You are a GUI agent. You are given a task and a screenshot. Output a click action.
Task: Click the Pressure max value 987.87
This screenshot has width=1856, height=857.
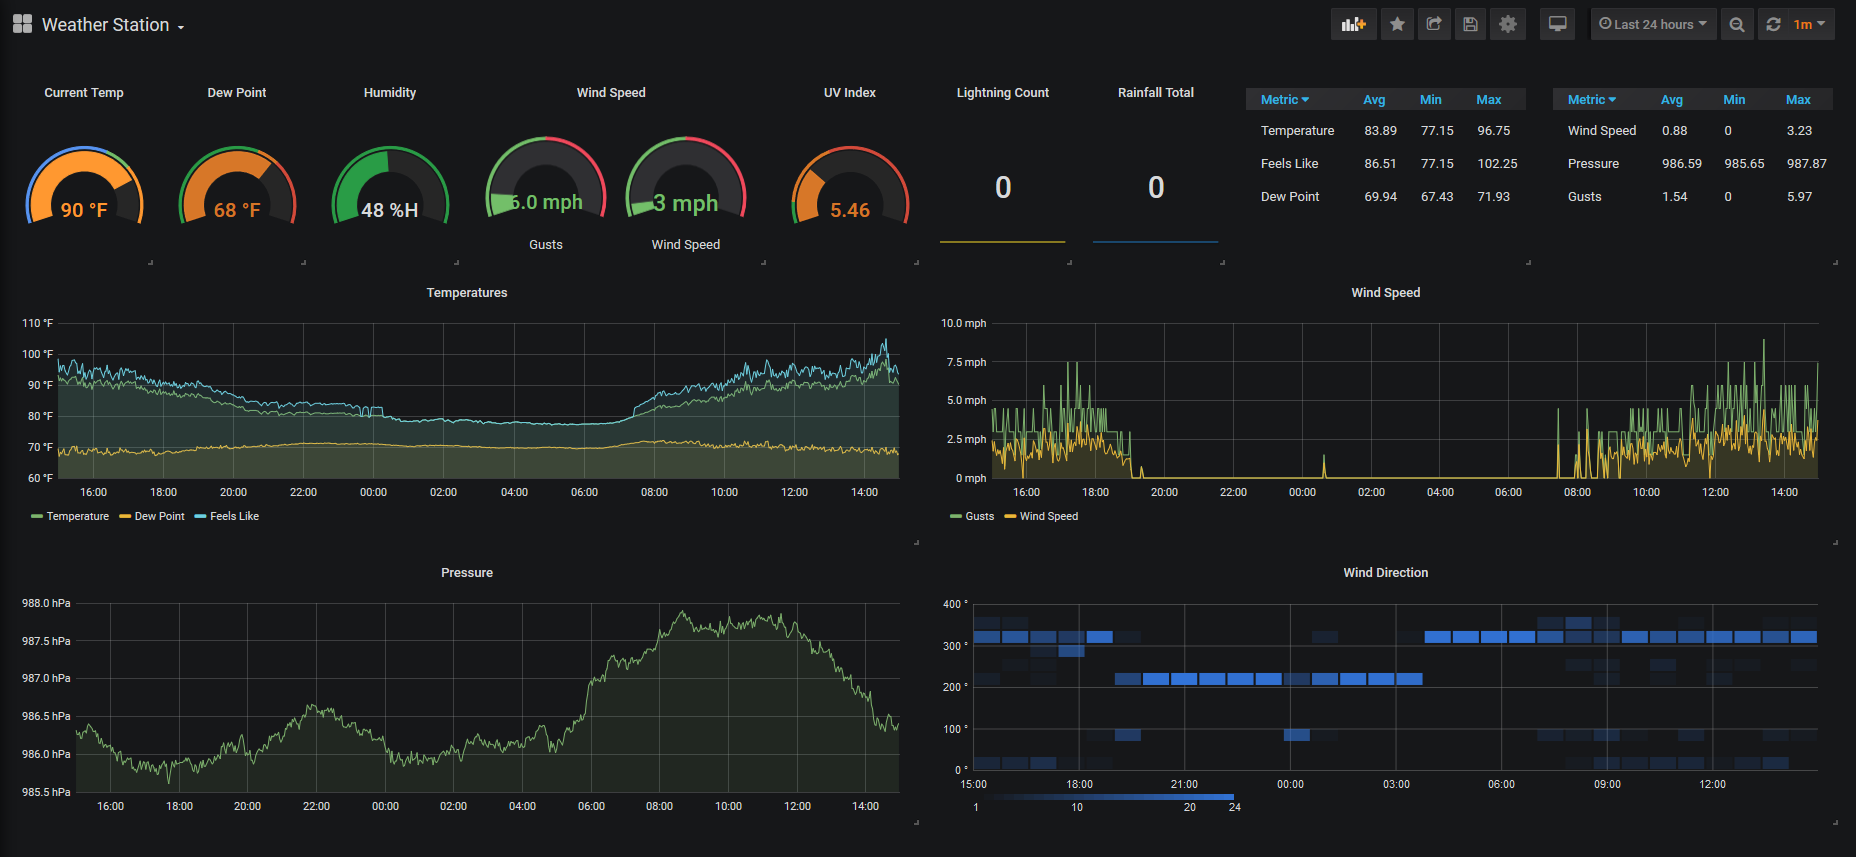(x=1807, y=164)
